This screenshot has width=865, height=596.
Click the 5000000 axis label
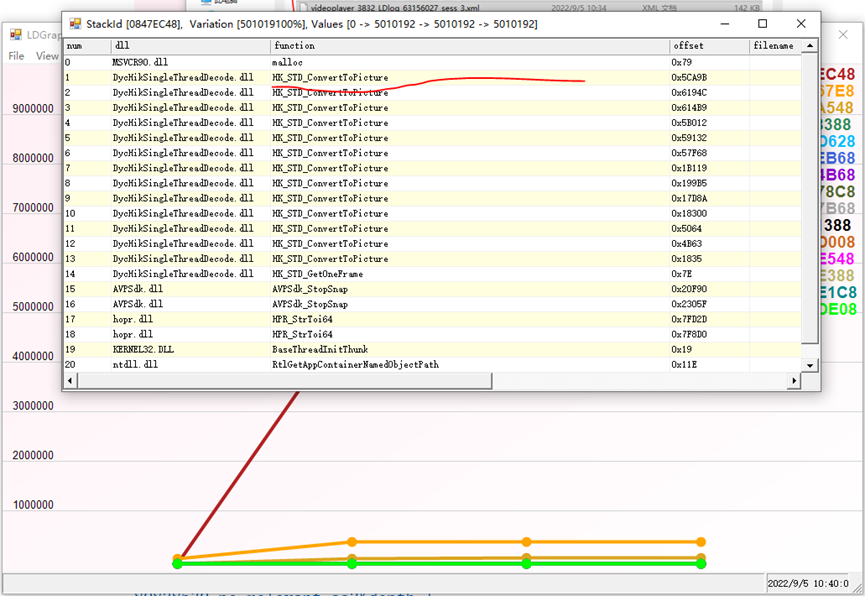pos(33,306)
